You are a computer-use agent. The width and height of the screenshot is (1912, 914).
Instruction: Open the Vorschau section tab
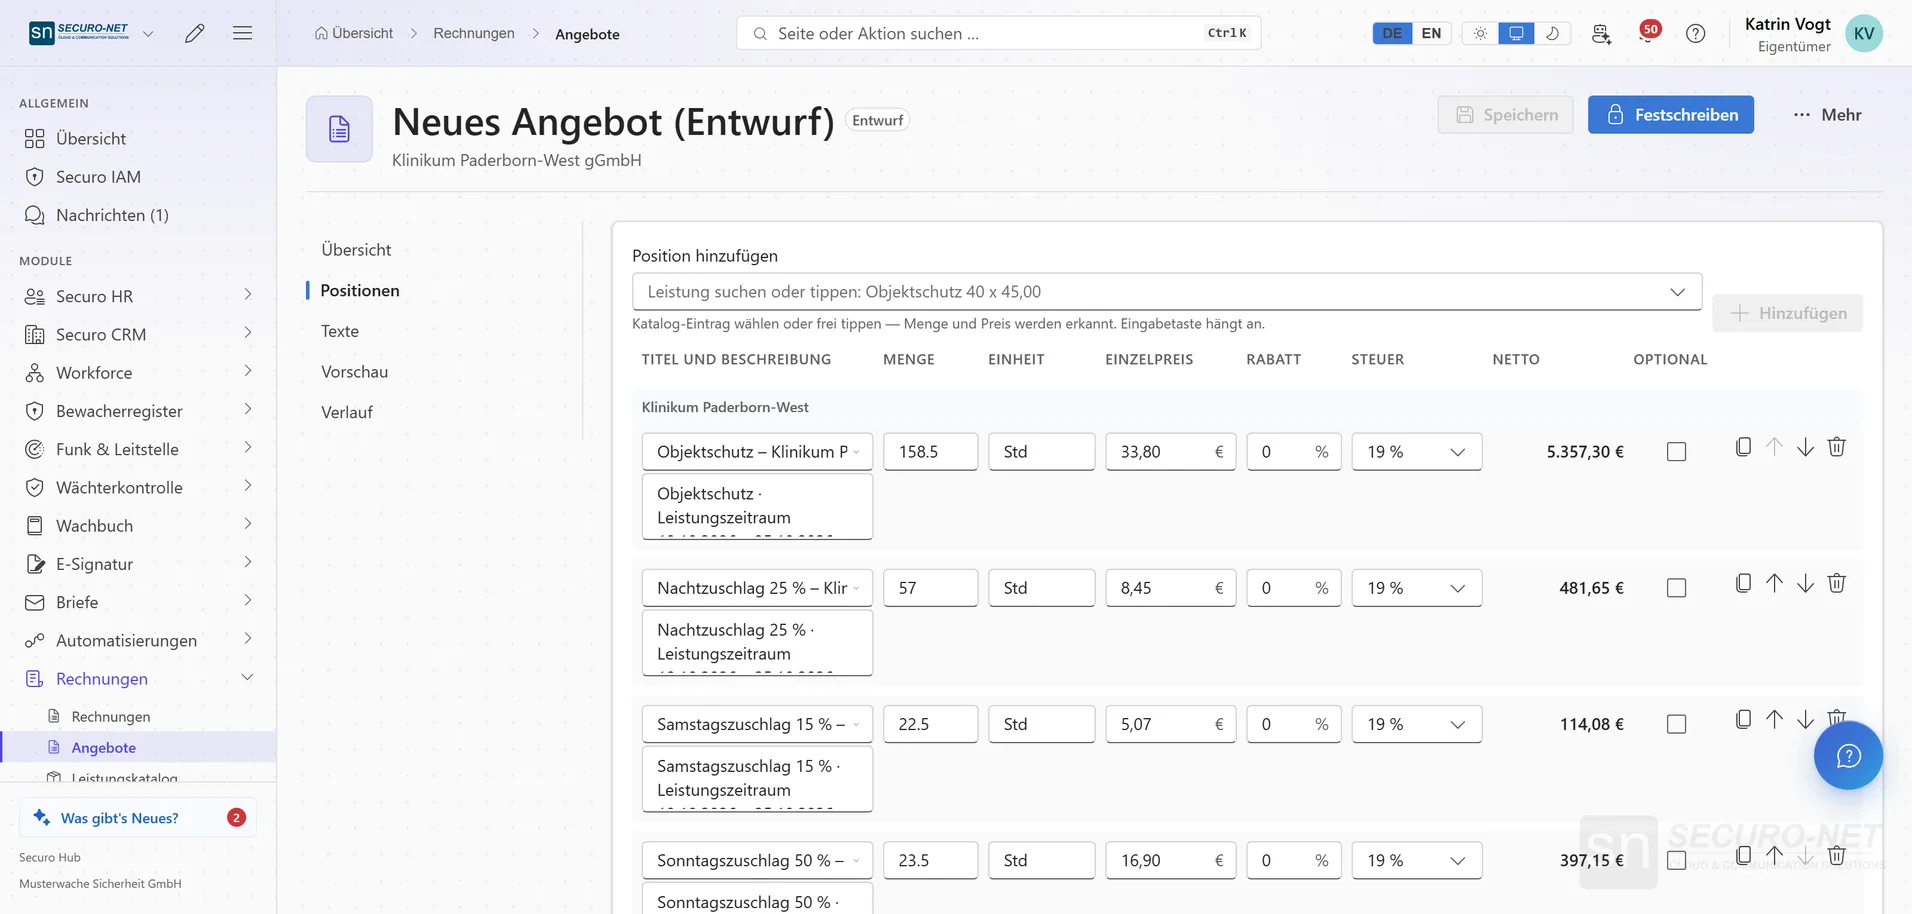pyautogui.click(x=354, y=372)
